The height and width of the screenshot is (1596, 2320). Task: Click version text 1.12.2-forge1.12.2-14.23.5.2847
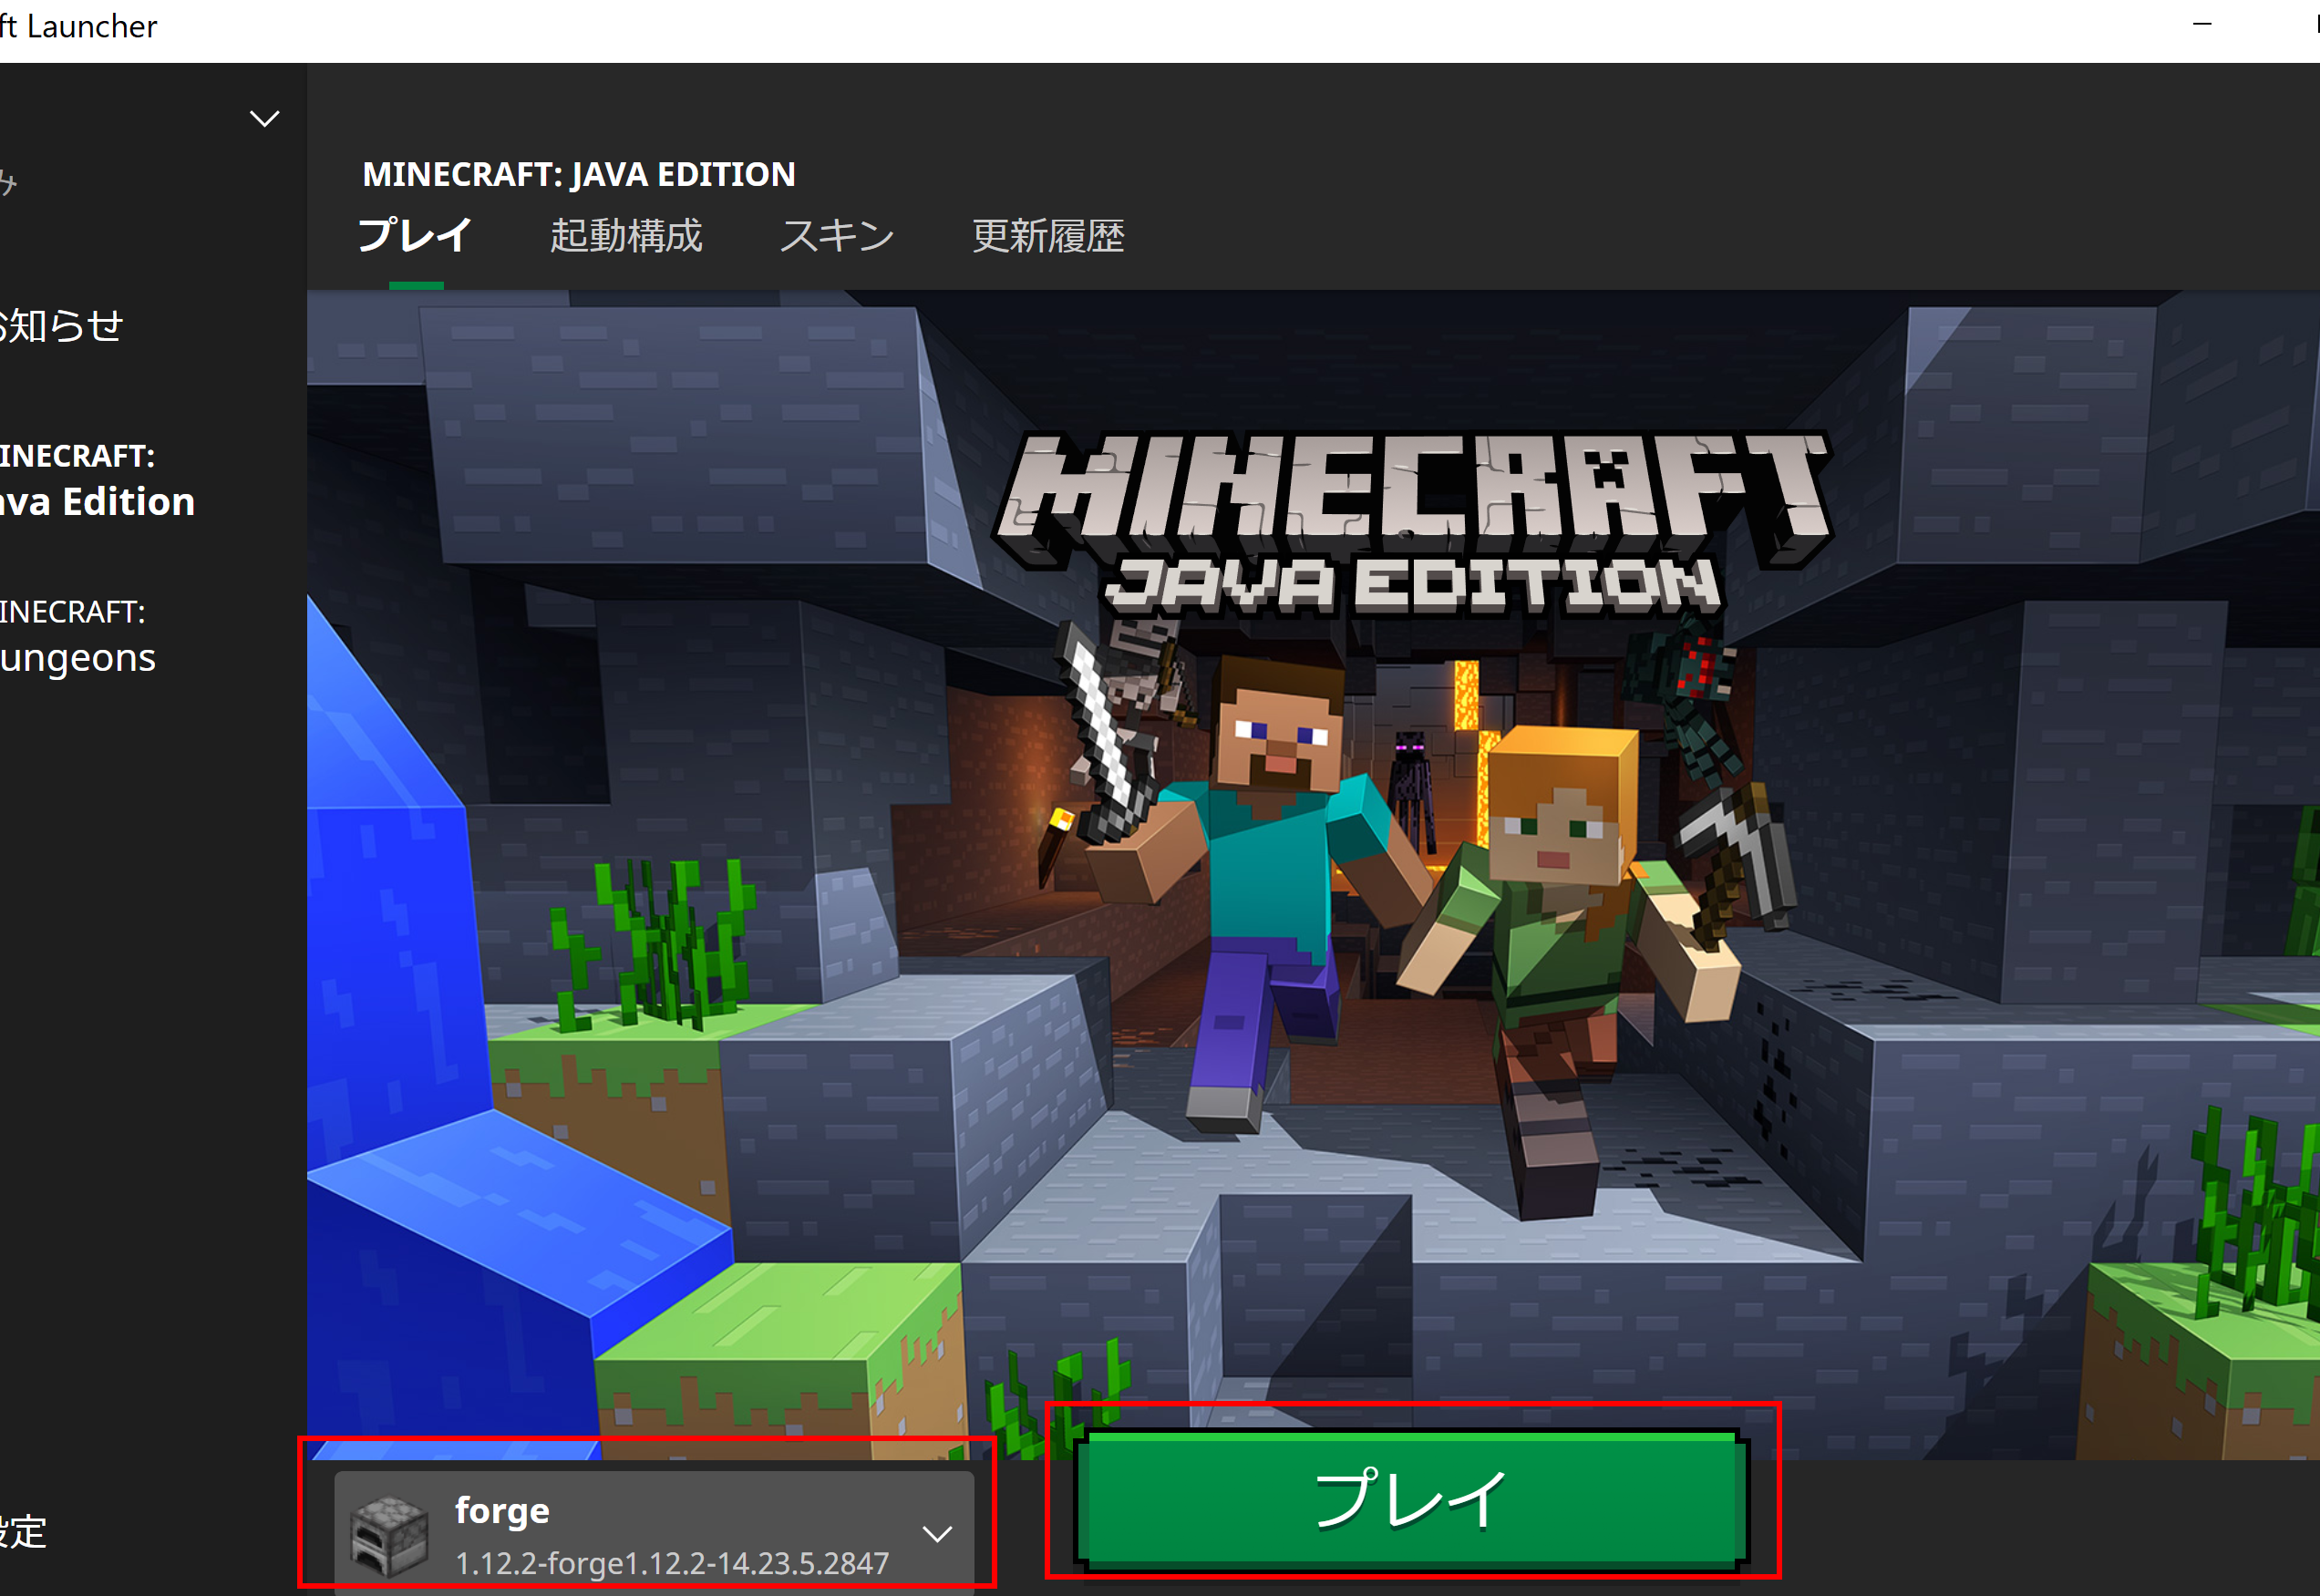672,1563
